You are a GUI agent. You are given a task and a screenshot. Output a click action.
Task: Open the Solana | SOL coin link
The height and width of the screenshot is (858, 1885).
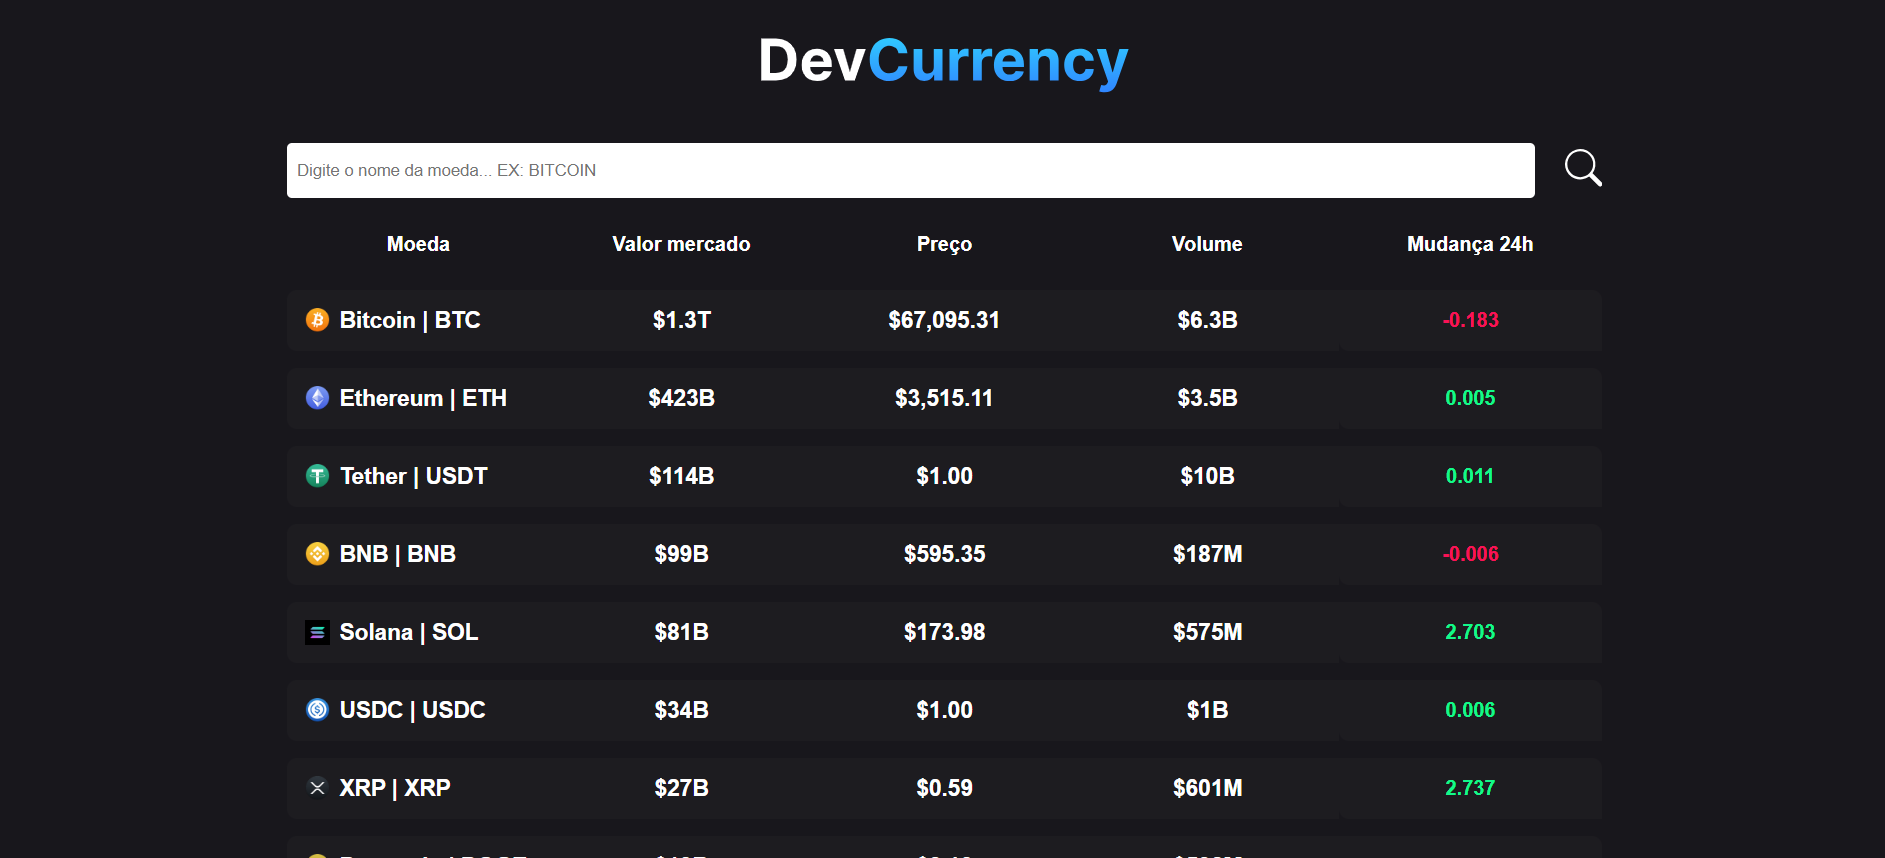click(x=409, y=632)
